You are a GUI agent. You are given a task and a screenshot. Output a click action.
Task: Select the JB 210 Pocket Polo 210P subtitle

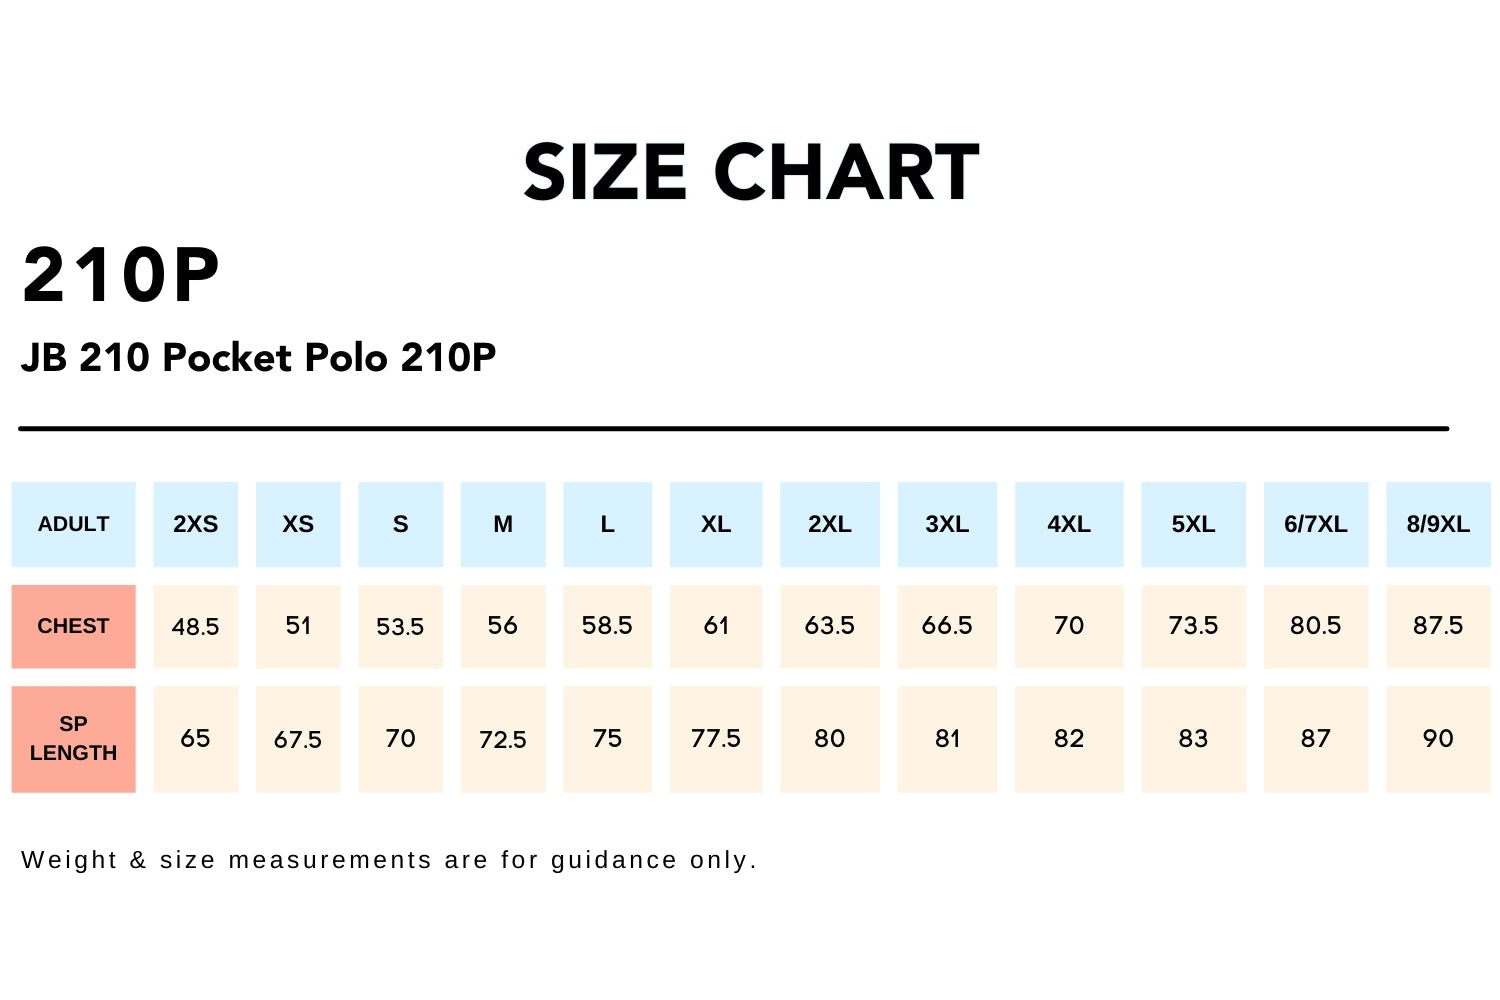tap(258, 357)
